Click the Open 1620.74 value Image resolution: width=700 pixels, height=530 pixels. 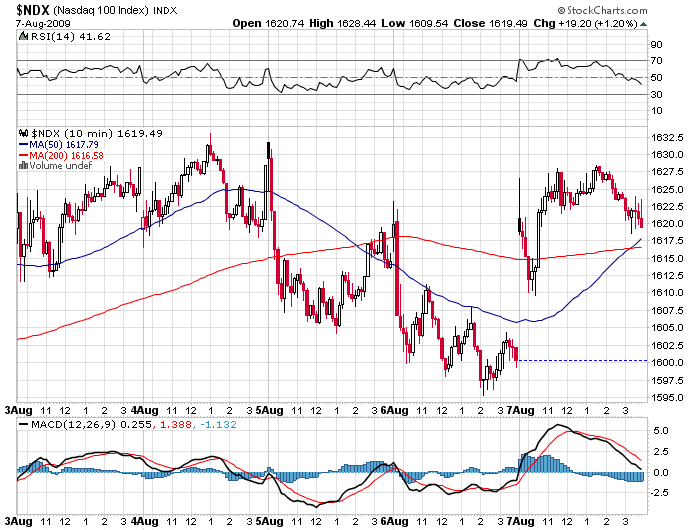click(268, 23)
